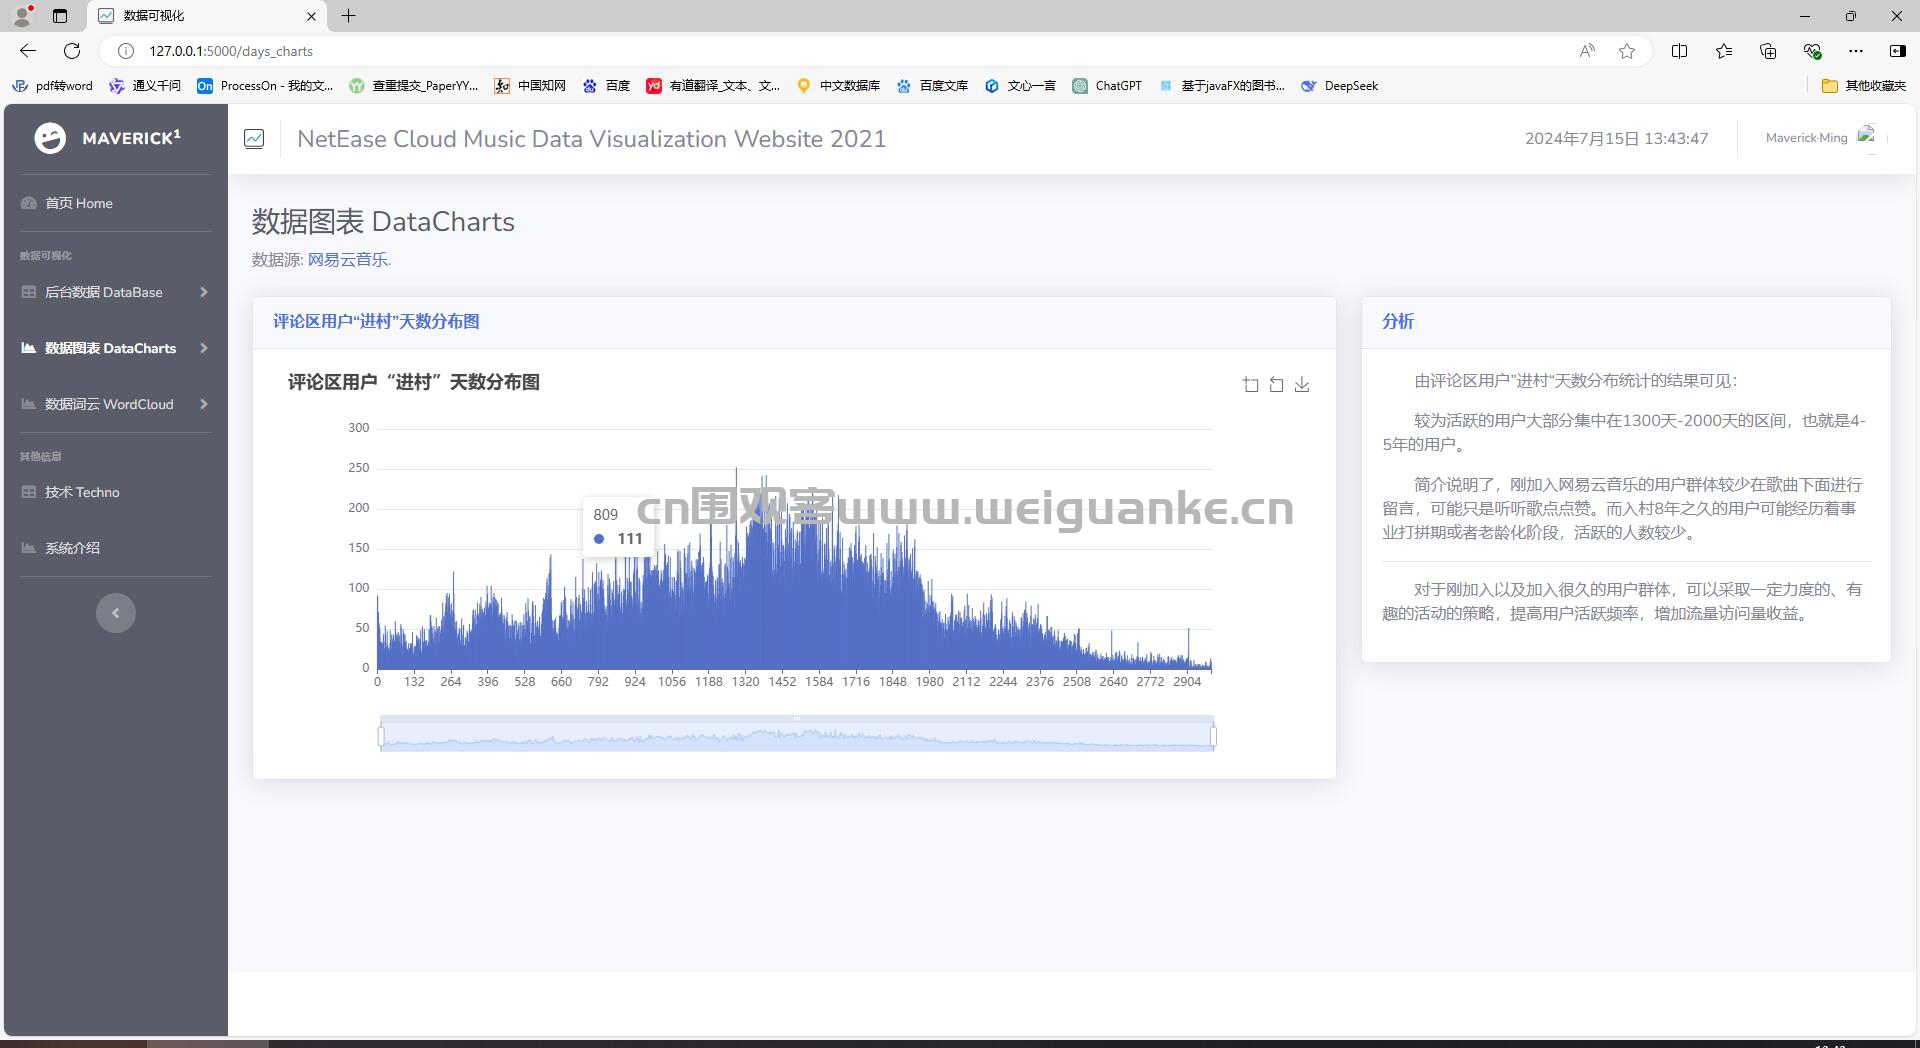The image size is (1920, 1048).
Task: Click the site information icon in the address bar
Action: point(125,51)
